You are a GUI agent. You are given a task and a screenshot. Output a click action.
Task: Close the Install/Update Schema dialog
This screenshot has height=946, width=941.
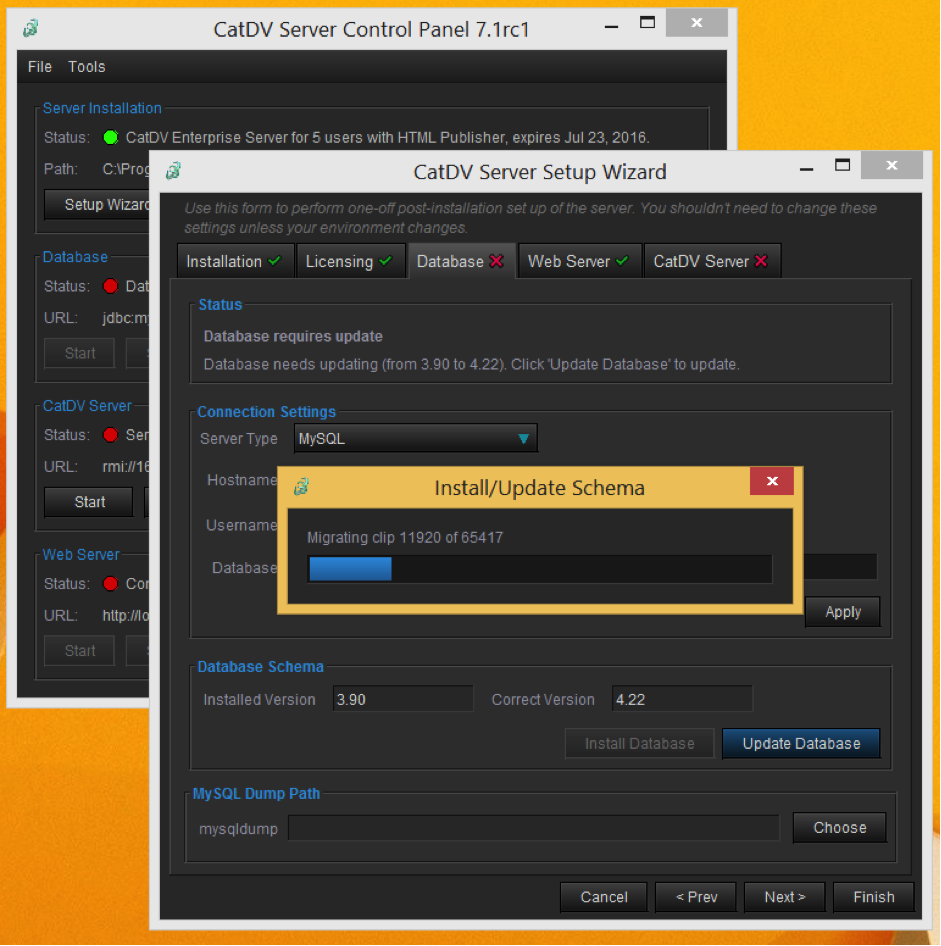click(x=771, y=482)
